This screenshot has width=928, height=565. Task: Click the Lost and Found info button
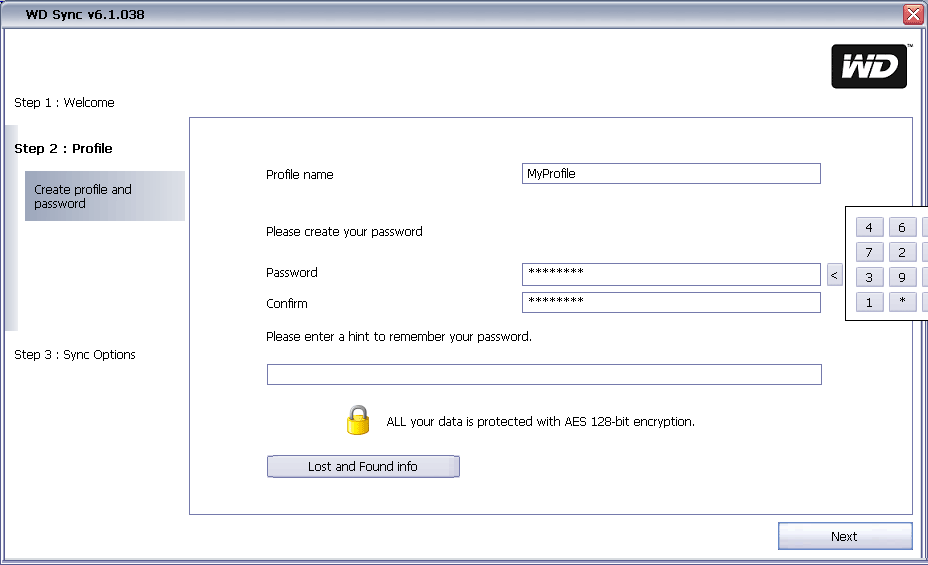[x=363, y=467]
